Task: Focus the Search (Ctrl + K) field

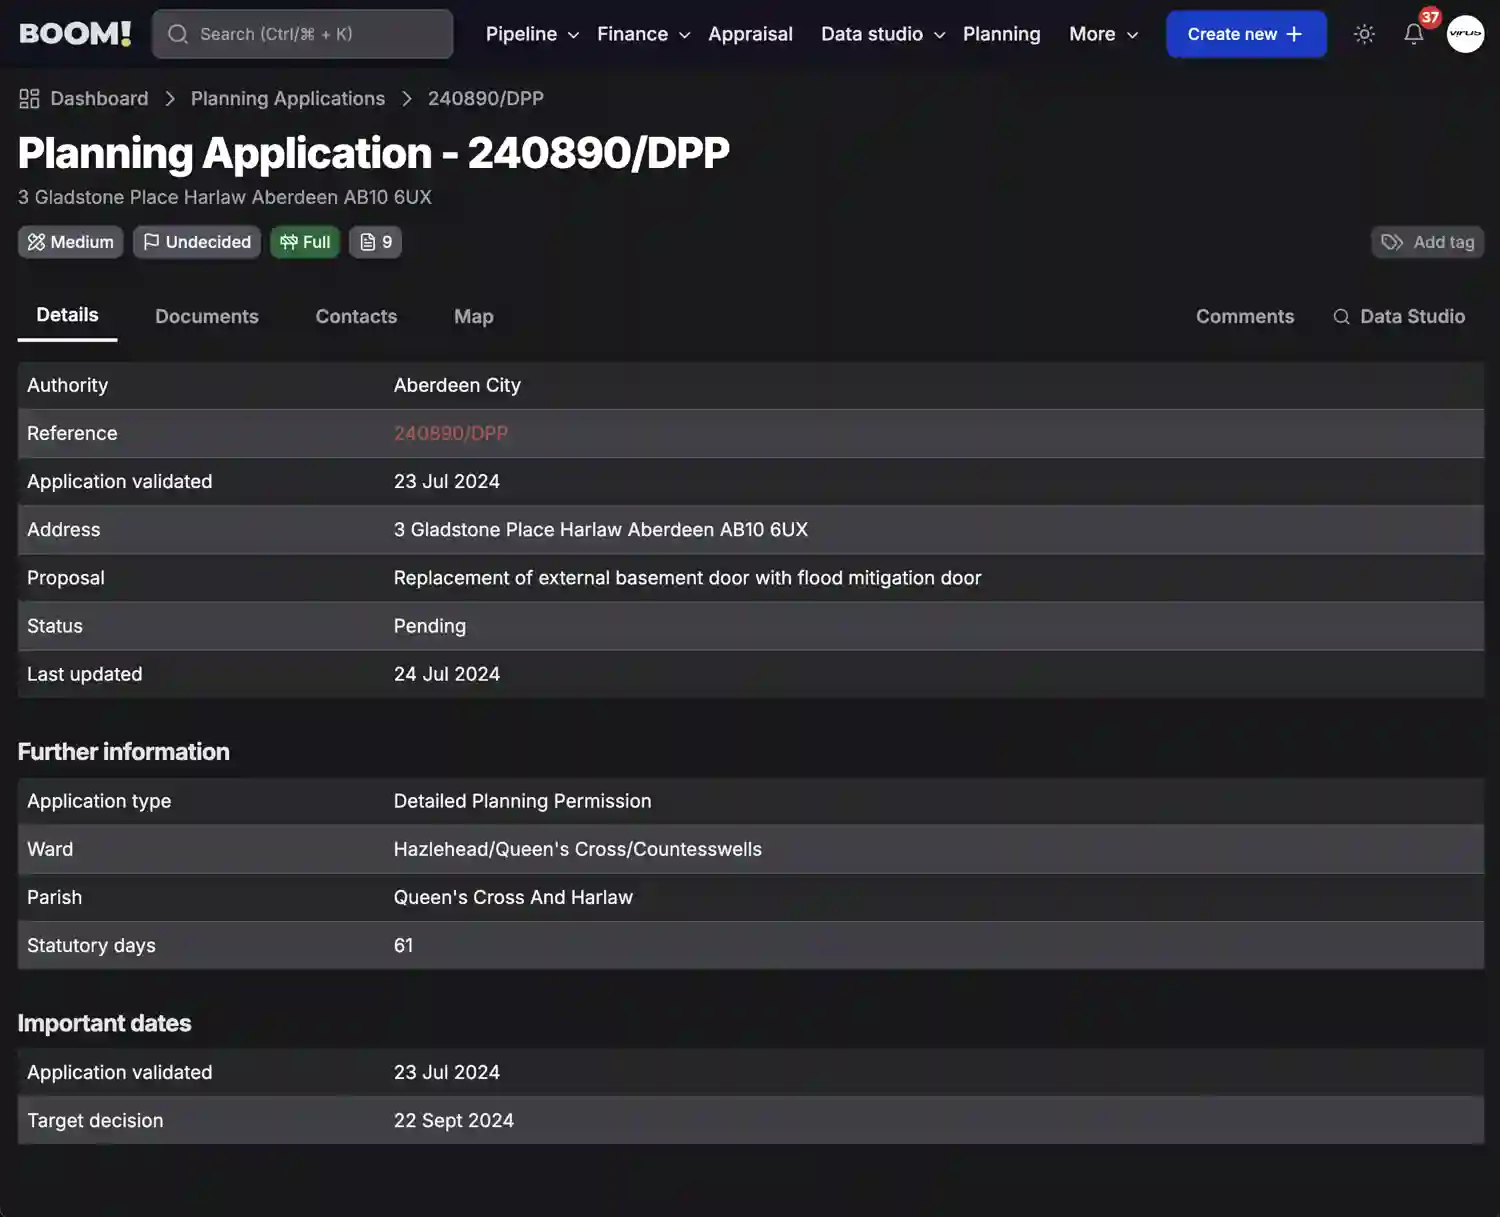Action: point(302,34)
